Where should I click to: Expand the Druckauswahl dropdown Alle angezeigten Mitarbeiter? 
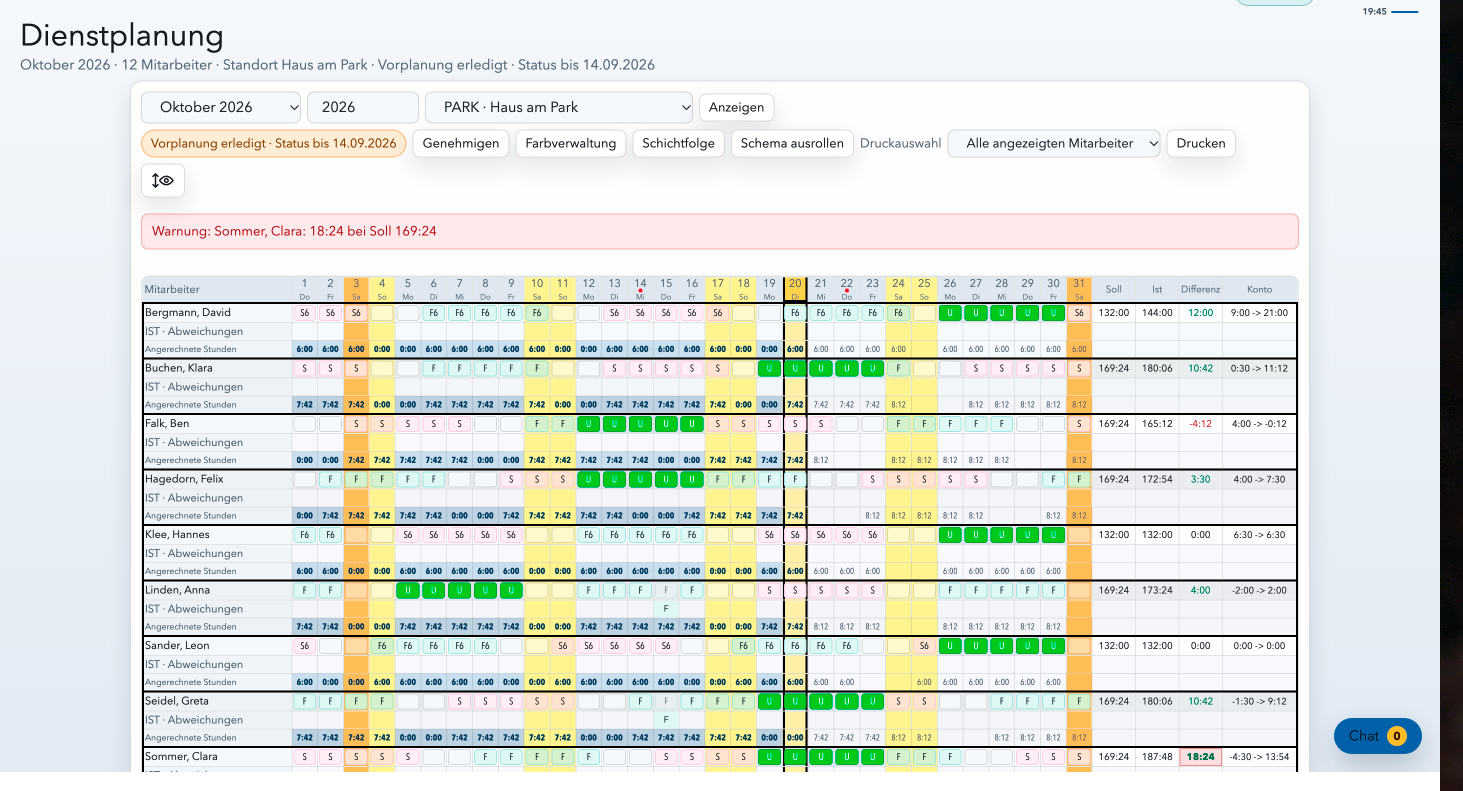click(x=1054, y=143)
